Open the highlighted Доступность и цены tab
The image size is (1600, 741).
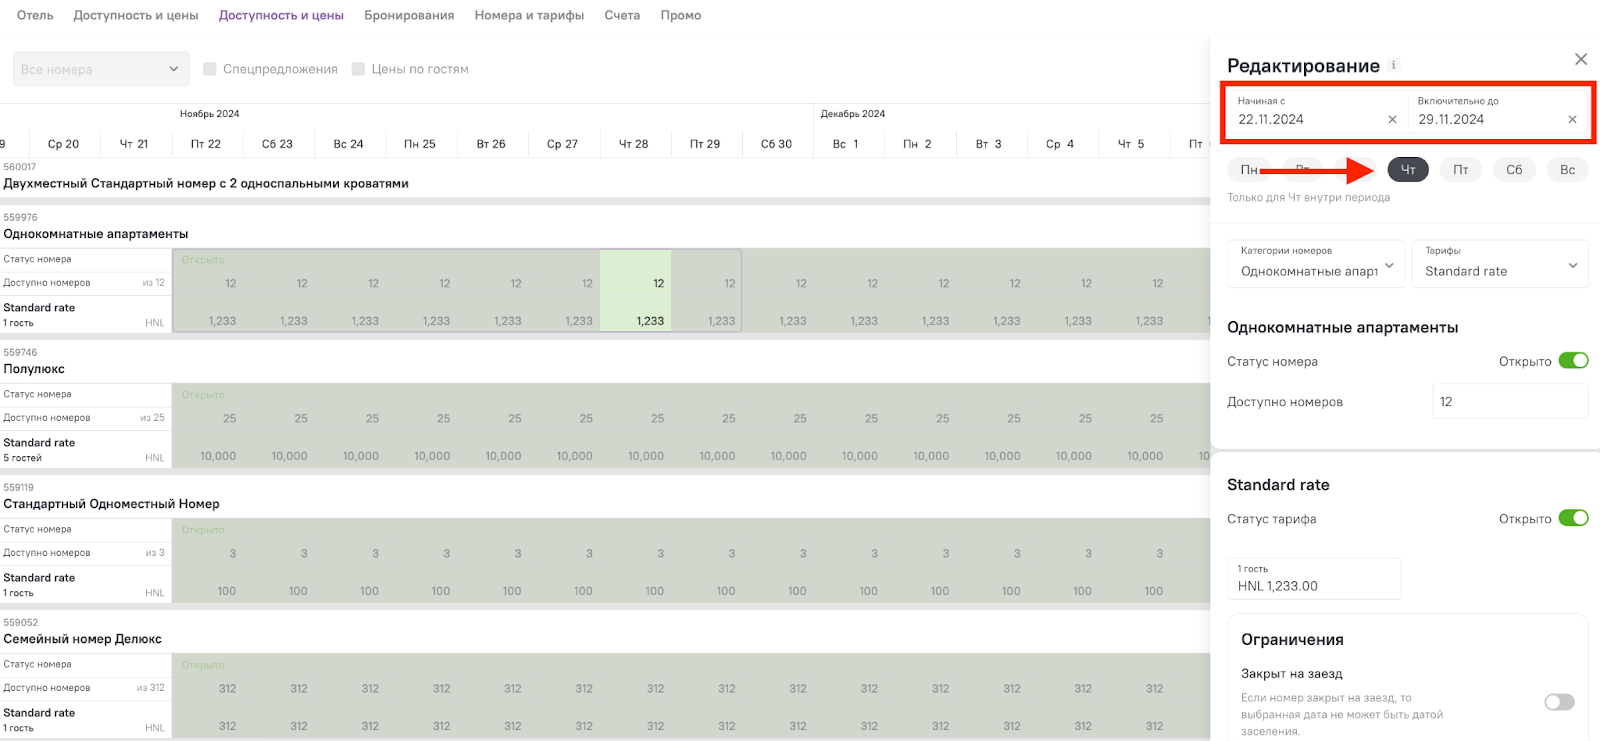tap(281, 15)
